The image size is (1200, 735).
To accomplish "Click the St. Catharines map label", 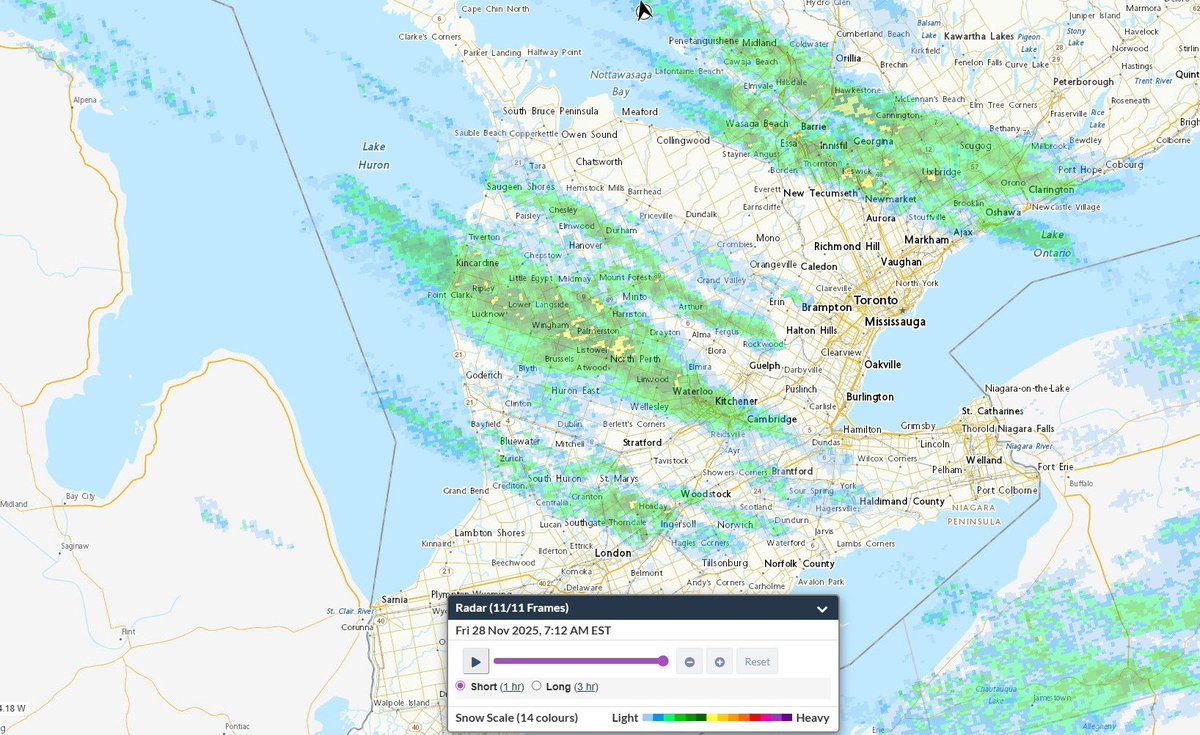I will 992,411.
